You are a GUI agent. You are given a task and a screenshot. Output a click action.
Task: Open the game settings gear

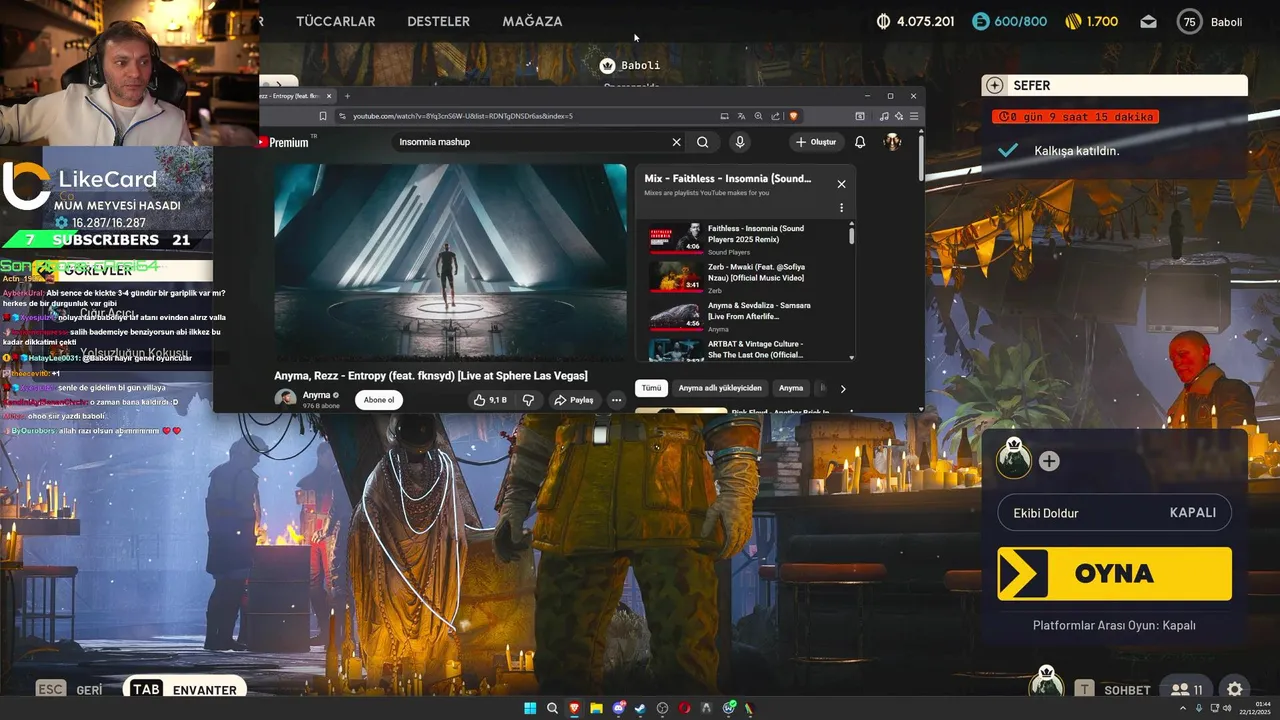coord(1235,689)
